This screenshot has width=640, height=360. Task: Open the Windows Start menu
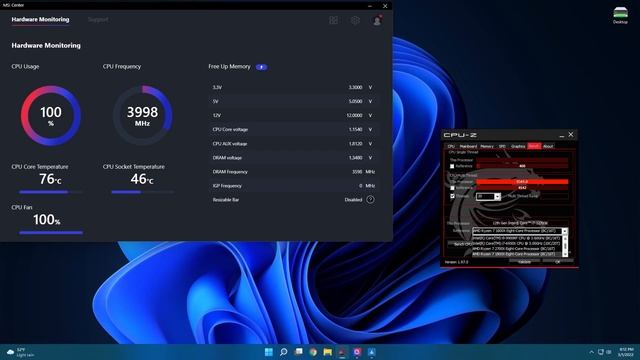(x=269, y=352)
